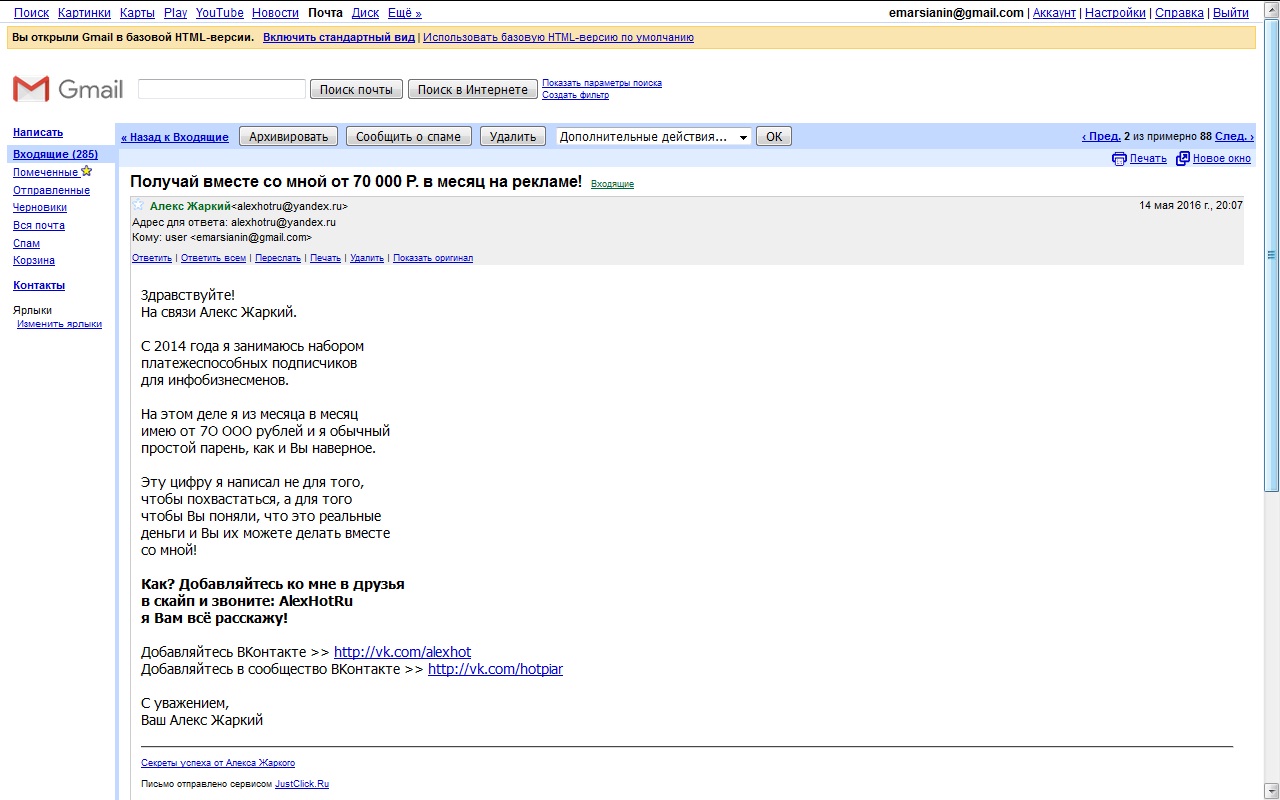Go to next message with След.
The width and height of the screenshot is (1280, 800).
(1234, 136)
